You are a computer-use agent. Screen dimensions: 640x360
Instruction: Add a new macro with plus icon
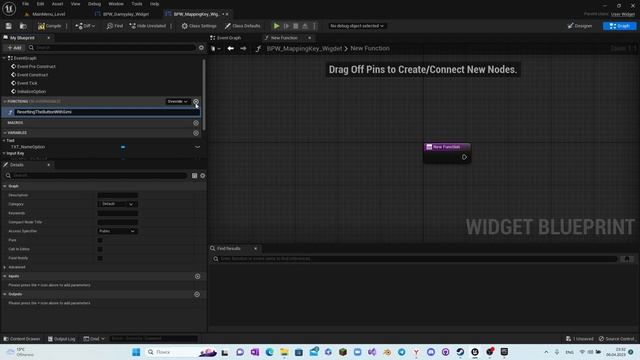click(196, 122)
